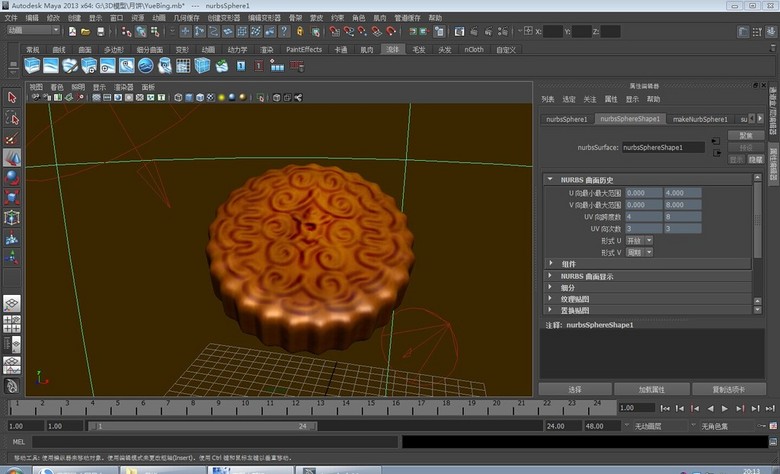Open the 文件 menu
780x474 pixels.
click(x=11, y=18)
